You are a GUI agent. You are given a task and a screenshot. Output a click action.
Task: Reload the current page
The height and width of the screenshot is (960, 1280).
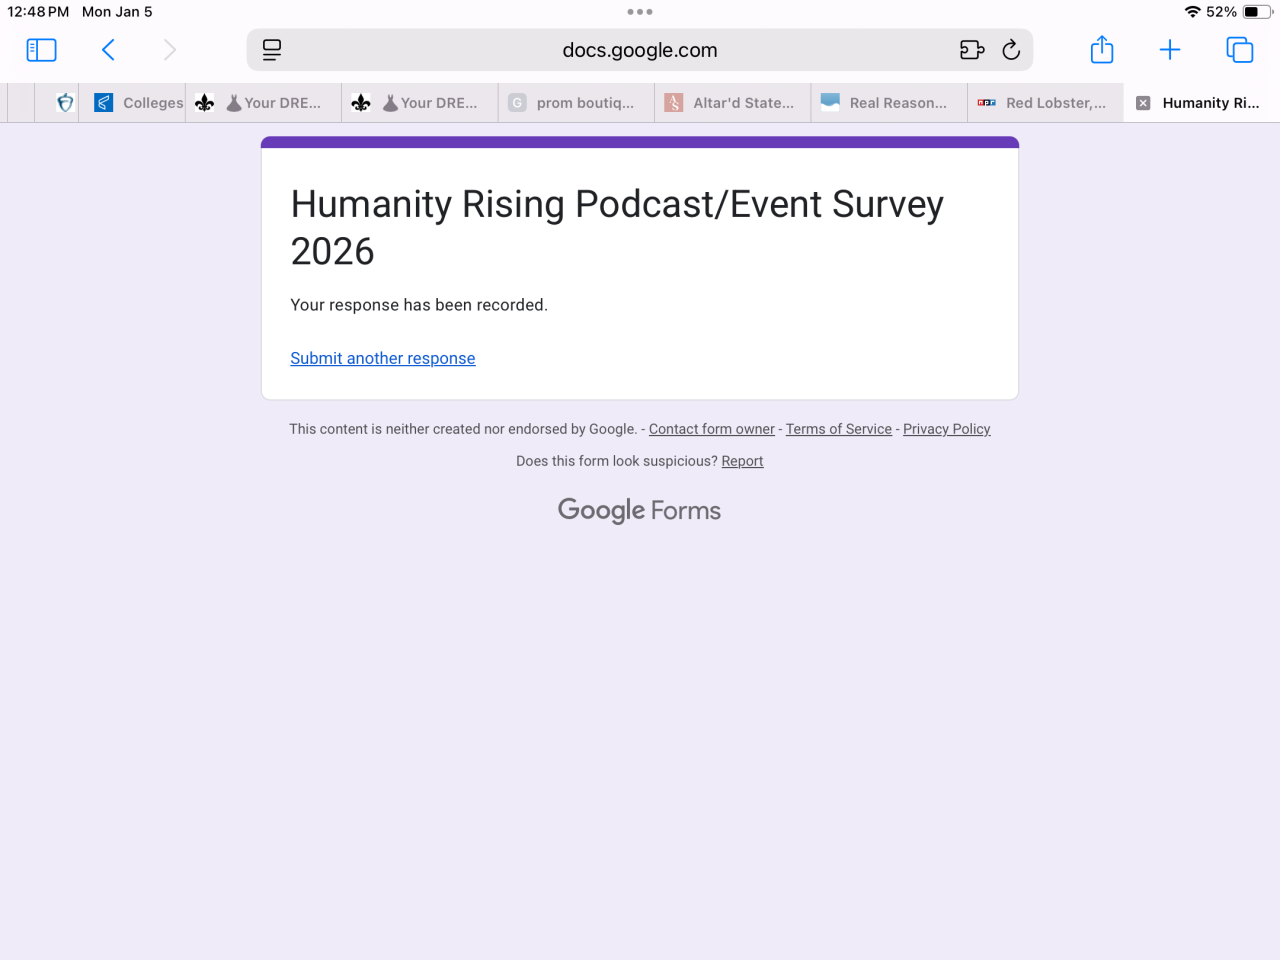pos(1011,50)
